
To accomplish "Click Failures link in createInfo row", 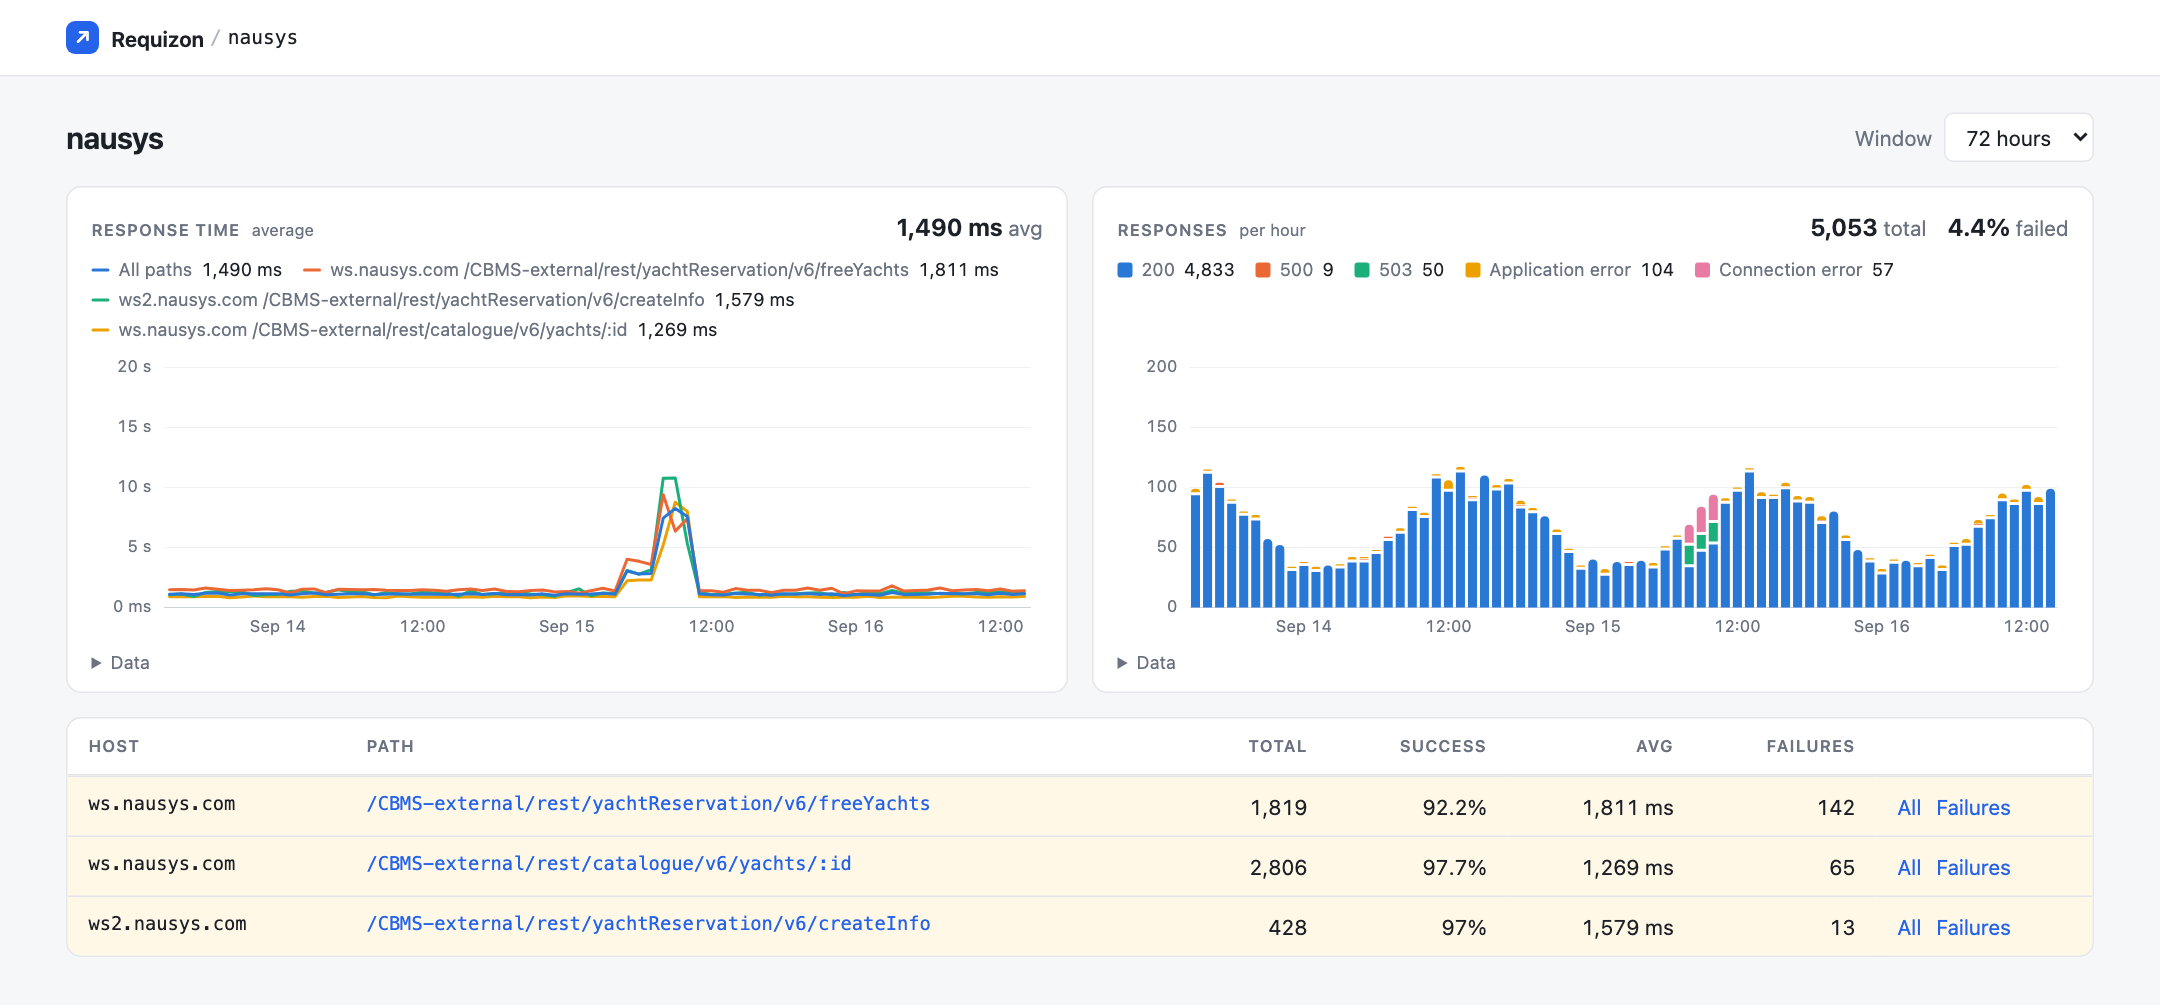I will 1973,928.
